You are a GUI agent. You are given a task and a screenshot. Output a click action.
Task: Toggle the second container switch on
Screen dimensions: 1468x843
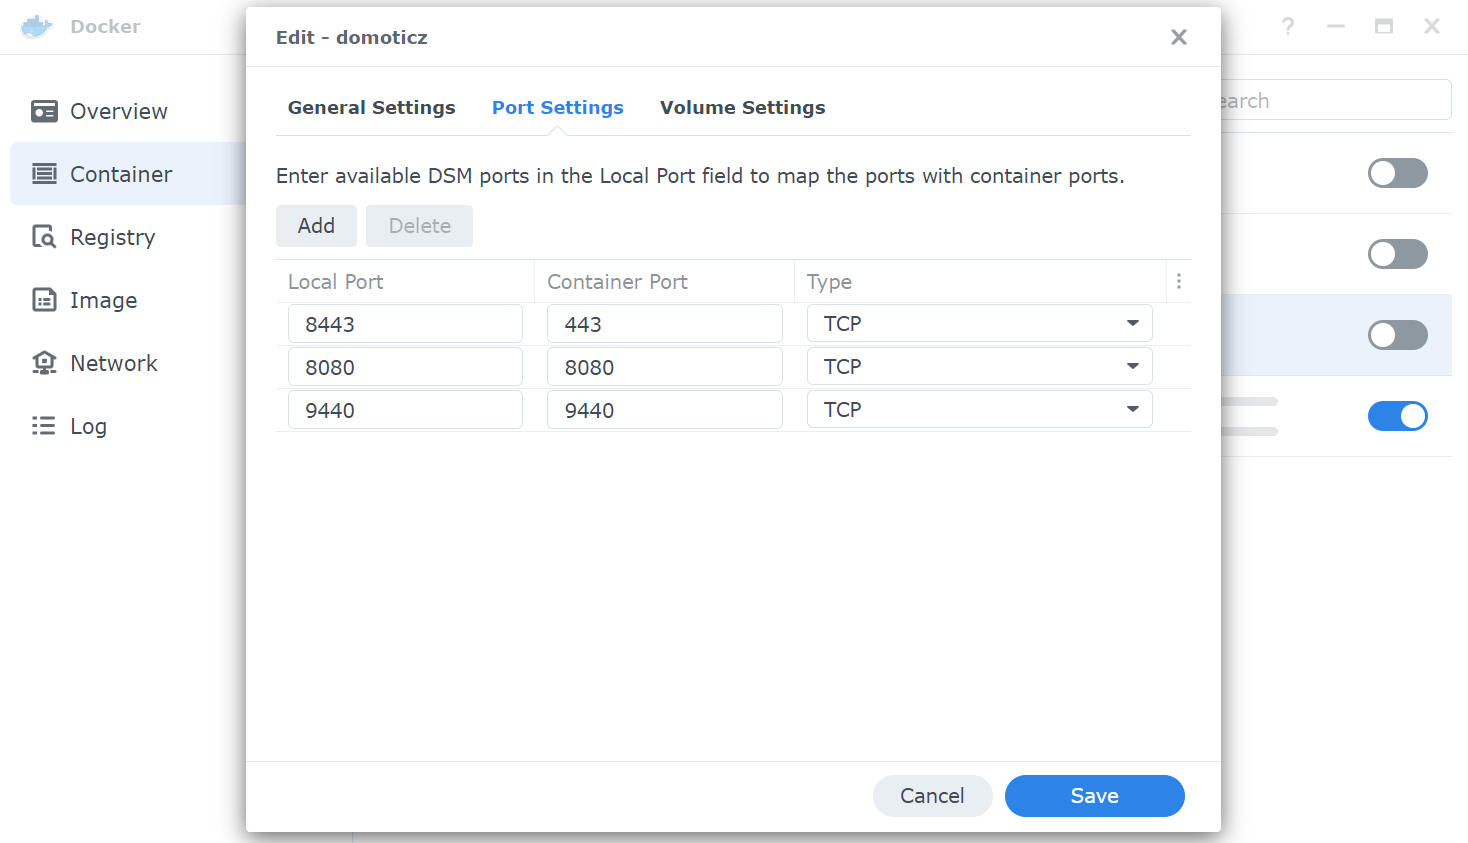click(1398, 254)
